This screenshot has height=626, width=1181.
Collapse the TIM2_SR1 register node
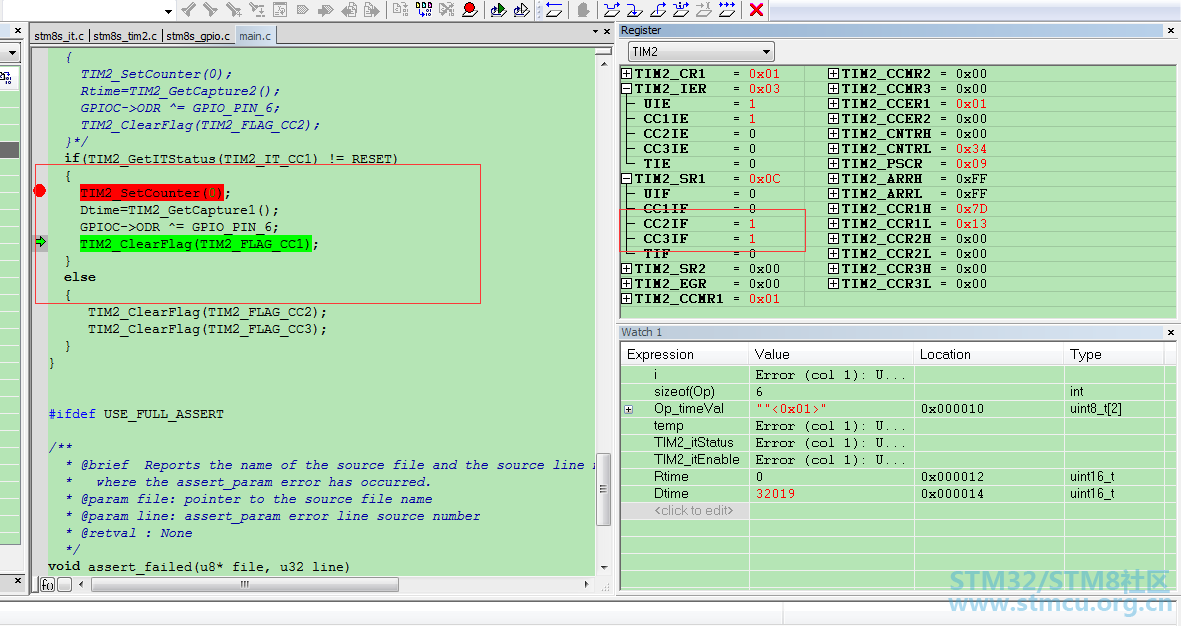click(626, 179)
